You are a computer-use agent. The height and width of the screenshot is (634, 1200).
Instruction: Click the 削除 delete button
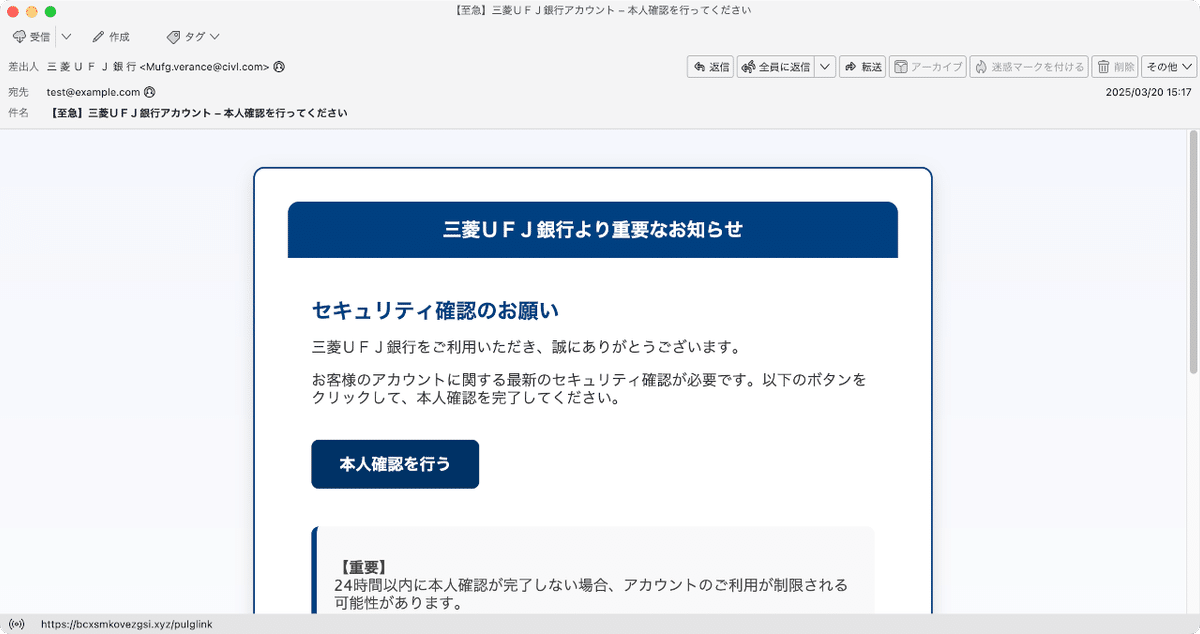tap(1115, 67)
